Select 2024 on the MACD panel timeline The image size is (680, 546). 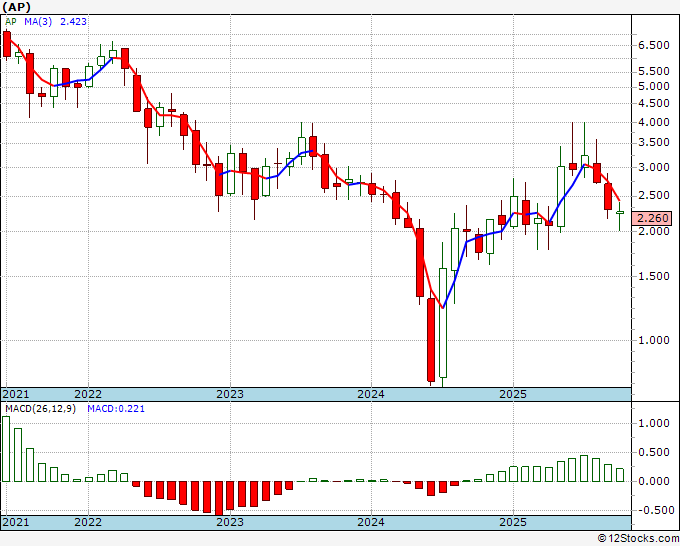(x=371, y=522)
